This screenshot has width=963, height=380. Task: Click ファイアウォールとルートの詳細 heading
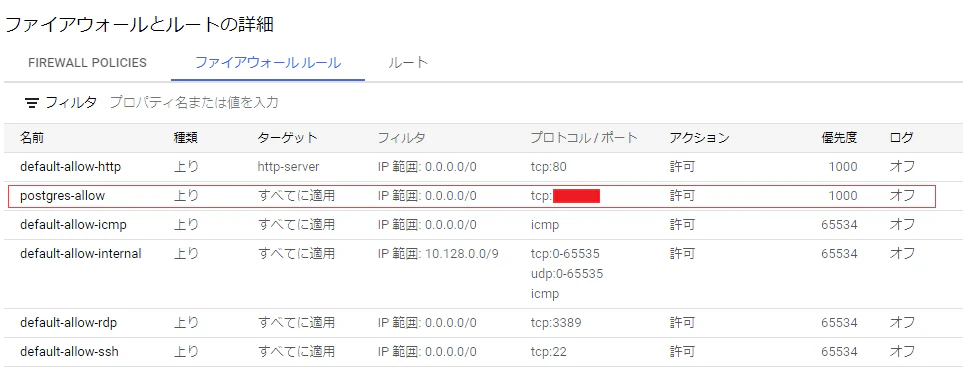click(x=139, y=24)
